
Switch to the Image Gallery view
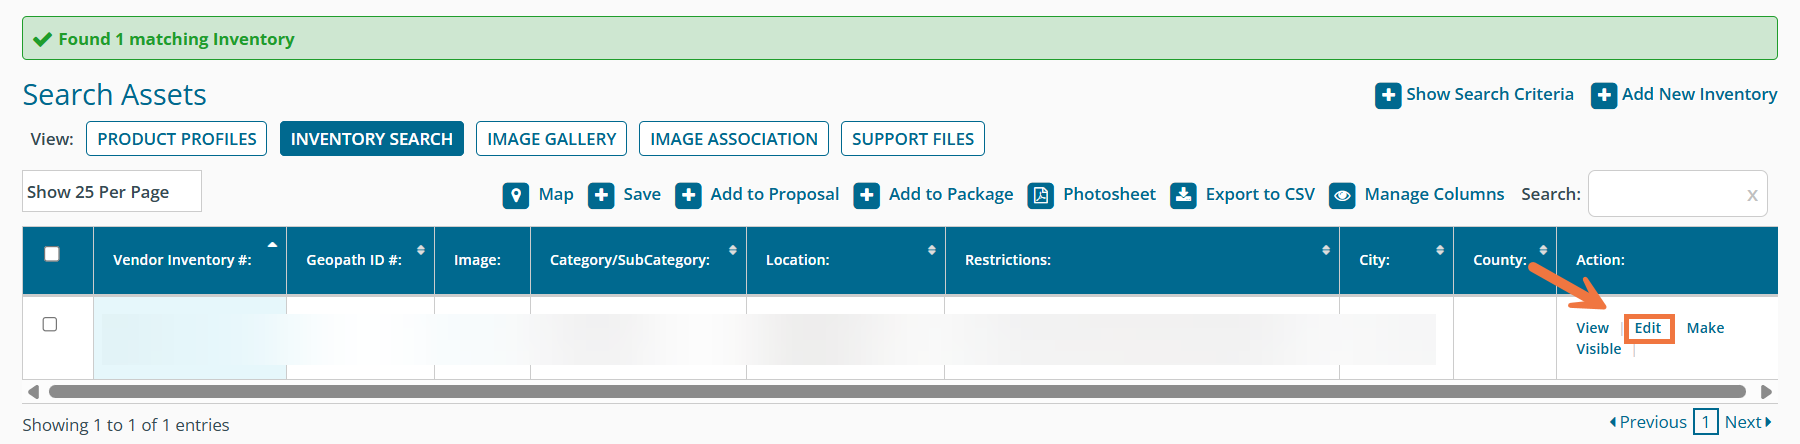pyautogui.click(x=551, y=139)
